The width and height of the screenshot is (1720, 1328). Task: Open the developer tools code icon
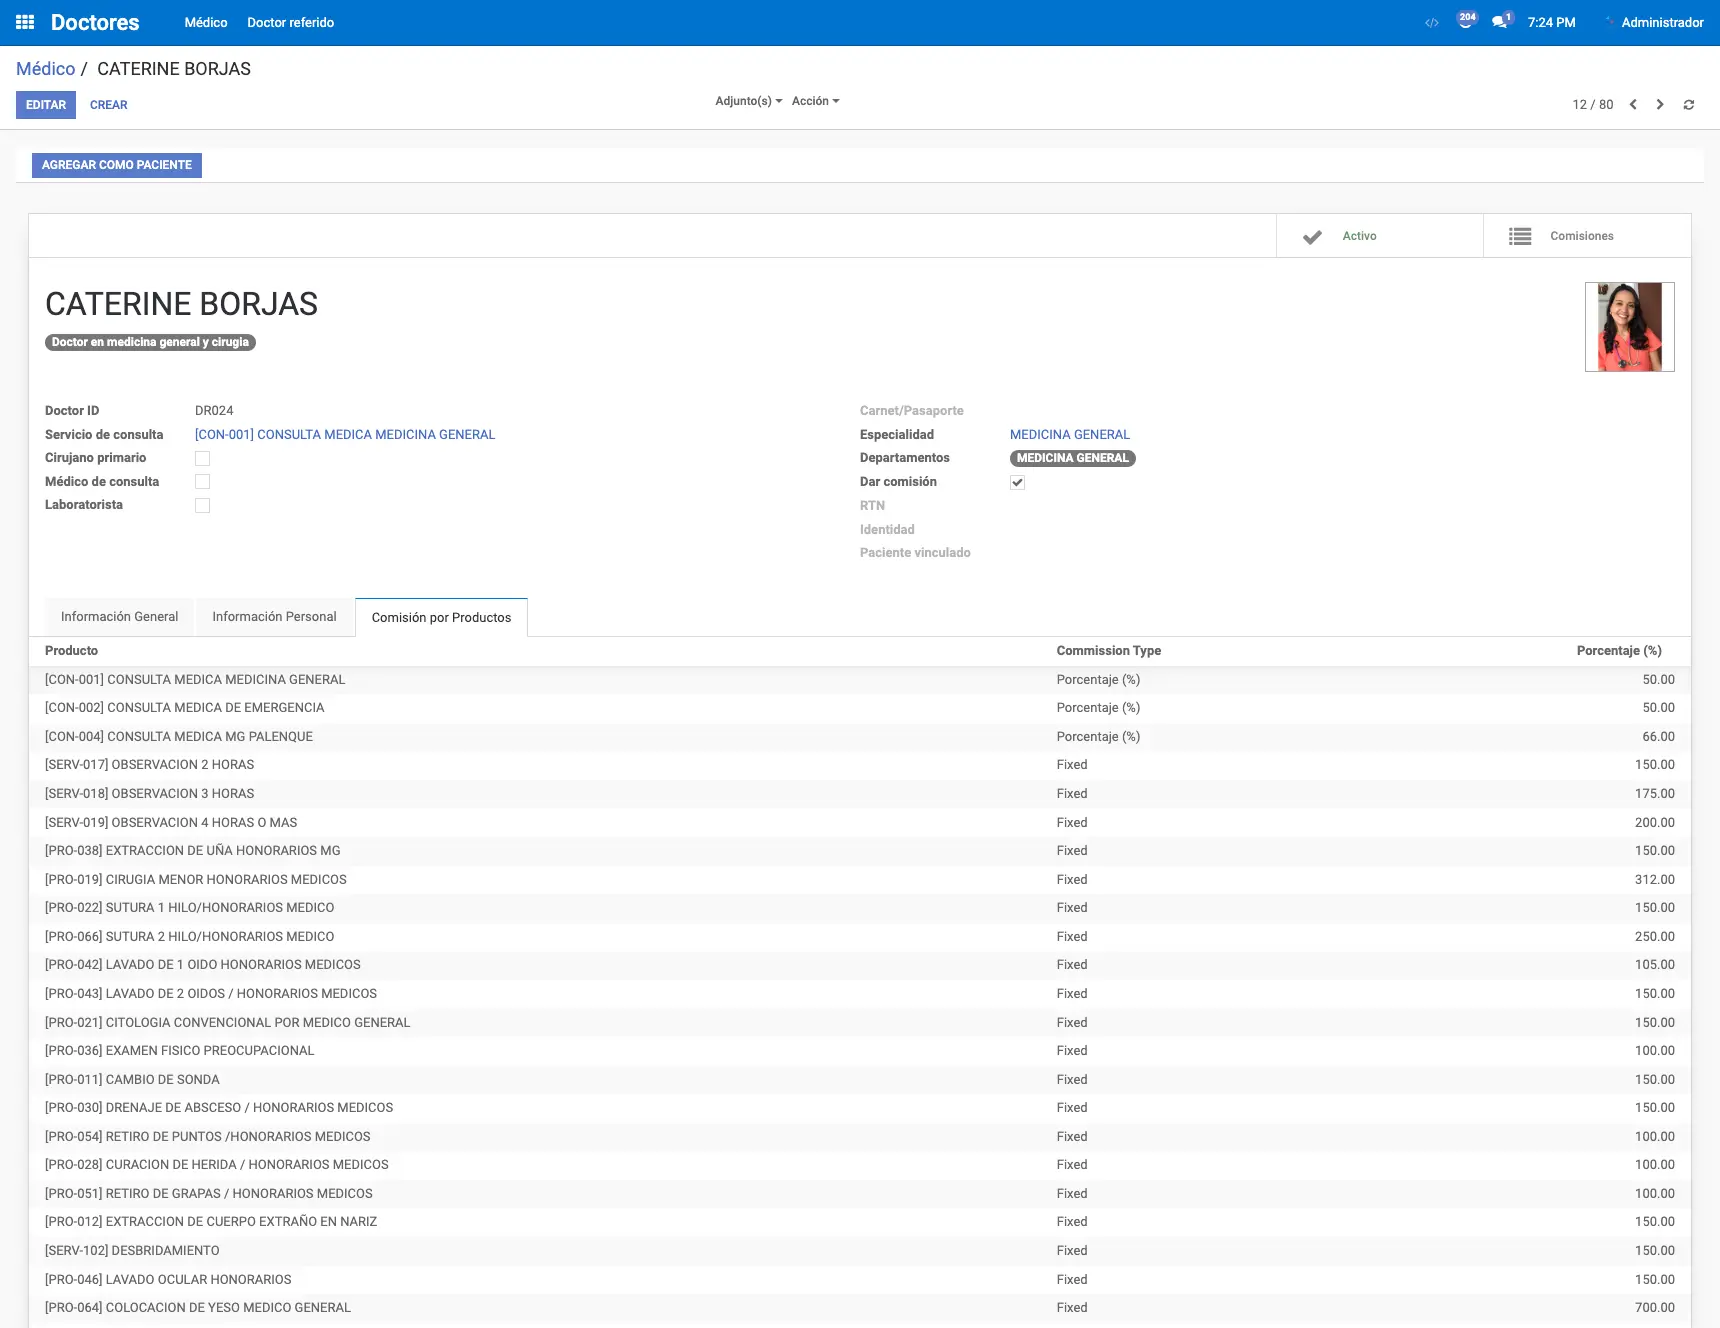tap(1431, 22)
